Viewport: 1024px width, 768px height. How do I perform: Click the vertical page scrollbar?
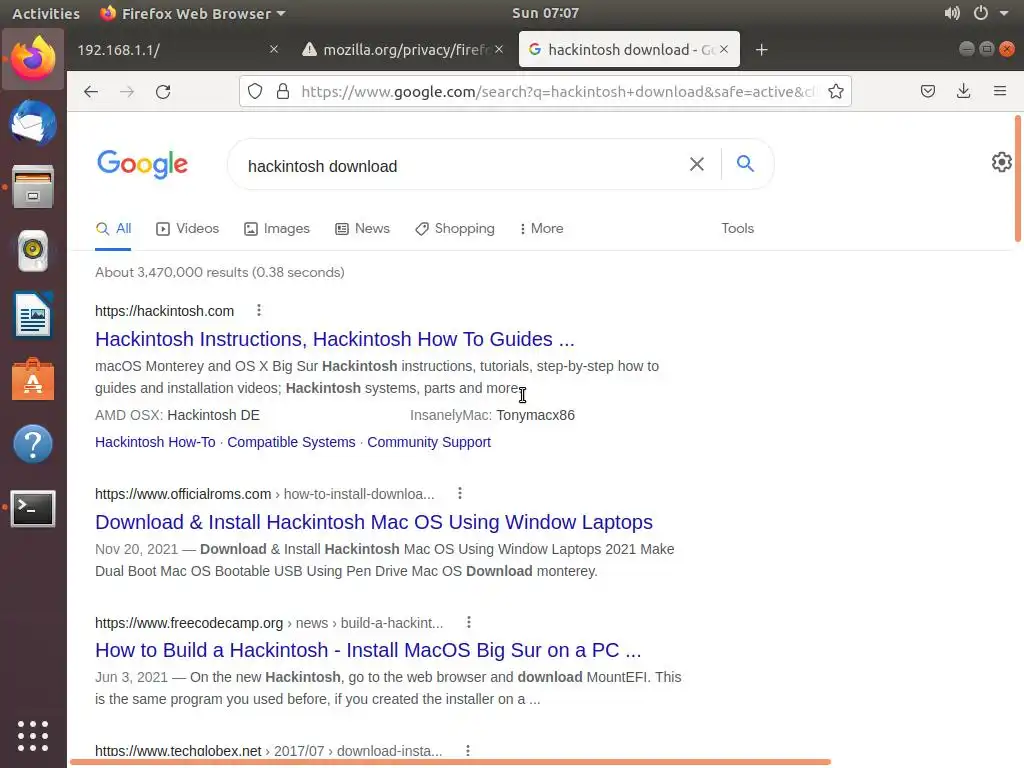click(x=1017, y=178)
